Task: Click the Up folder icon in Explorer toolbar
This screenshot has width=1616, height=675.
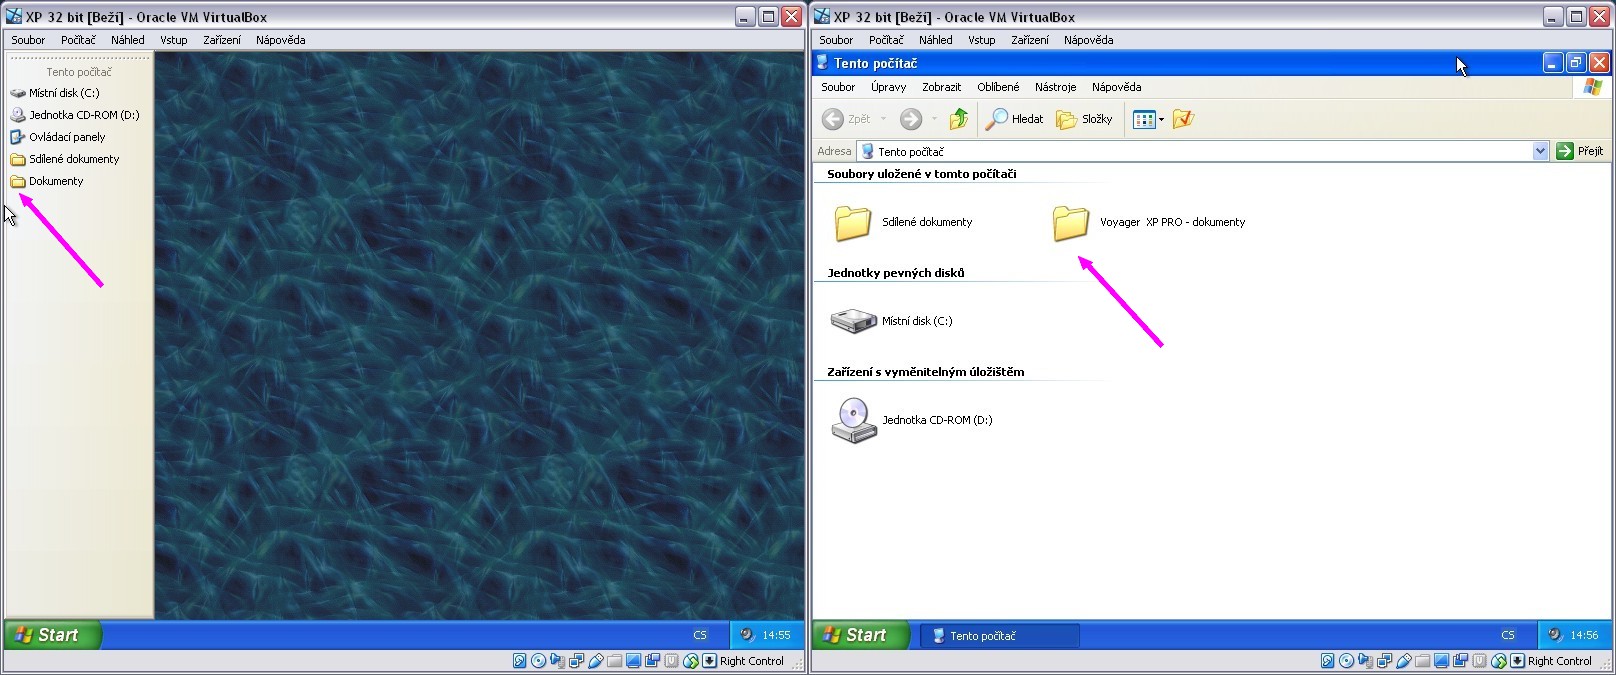Action: point(958,119)
